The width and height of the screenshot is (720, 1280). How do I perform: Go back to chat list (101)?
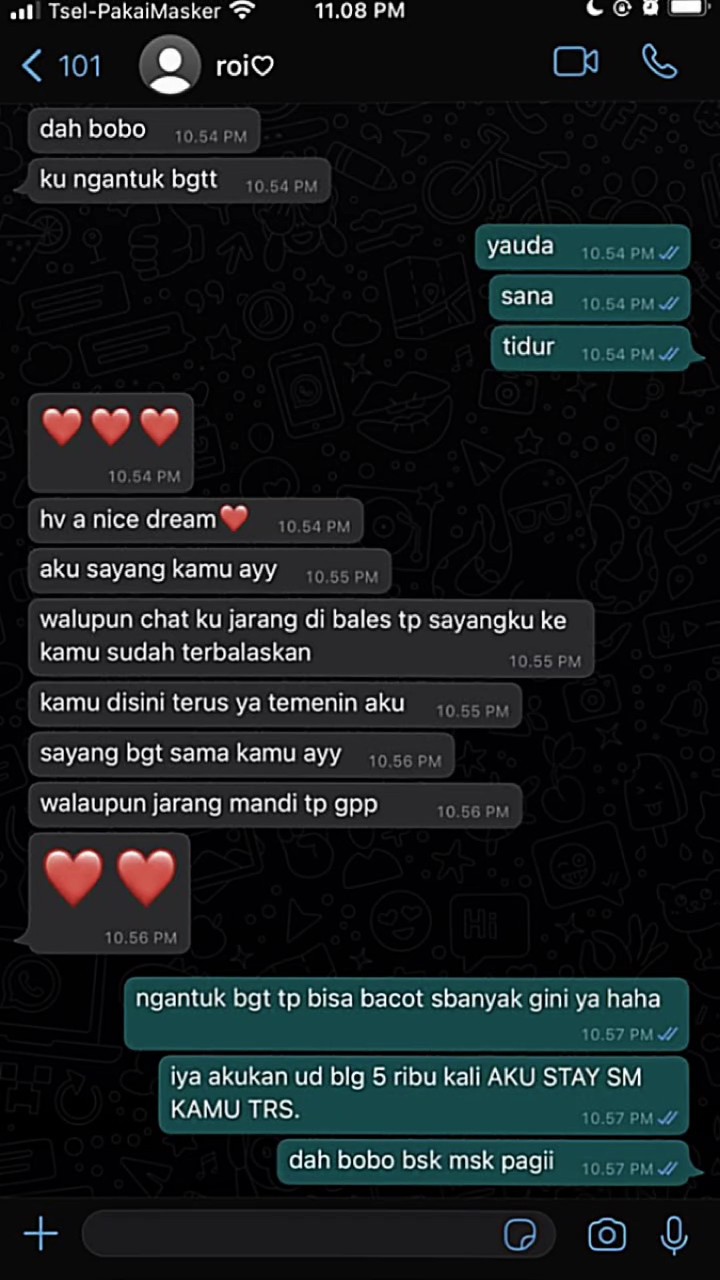coord(62,66)
